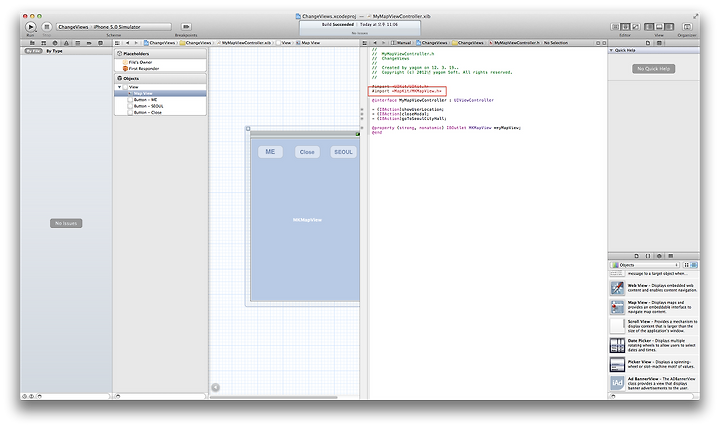Viewport: 720px width, 428px height.
Task: Toggle the Debug area visibility
Action: 659,27
